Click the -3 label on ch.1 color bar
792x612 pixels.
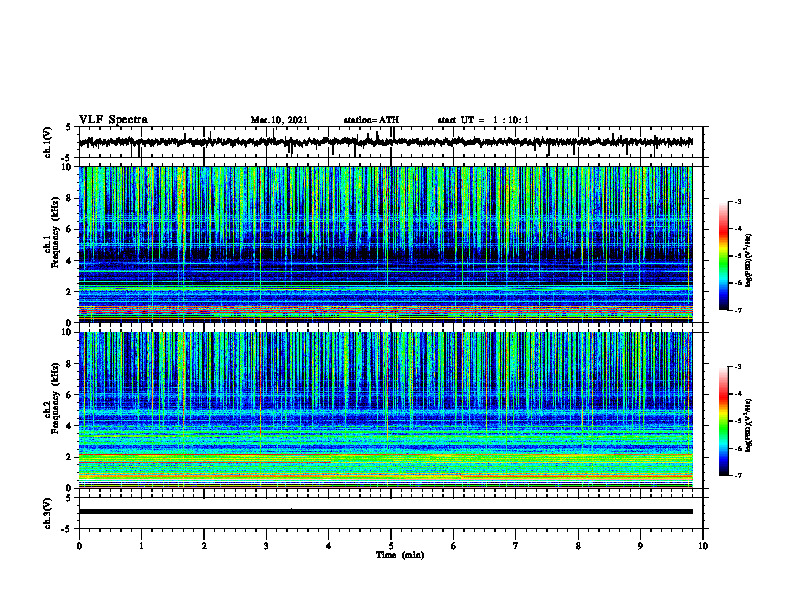738,202
